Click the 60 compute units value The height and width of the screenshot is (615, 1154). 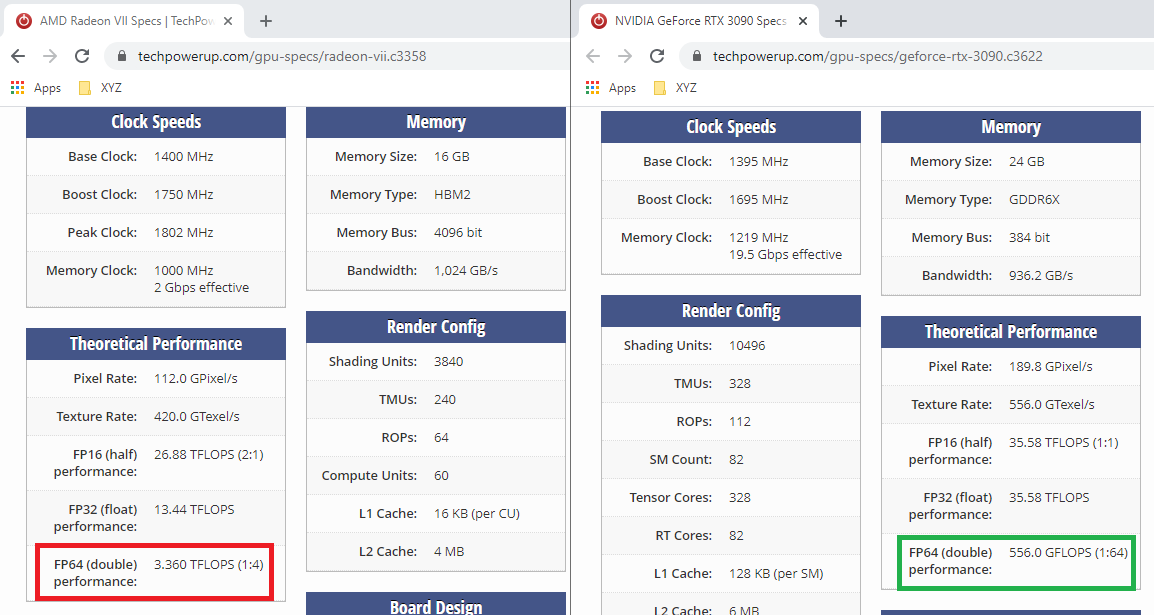[x=442, y=476]
